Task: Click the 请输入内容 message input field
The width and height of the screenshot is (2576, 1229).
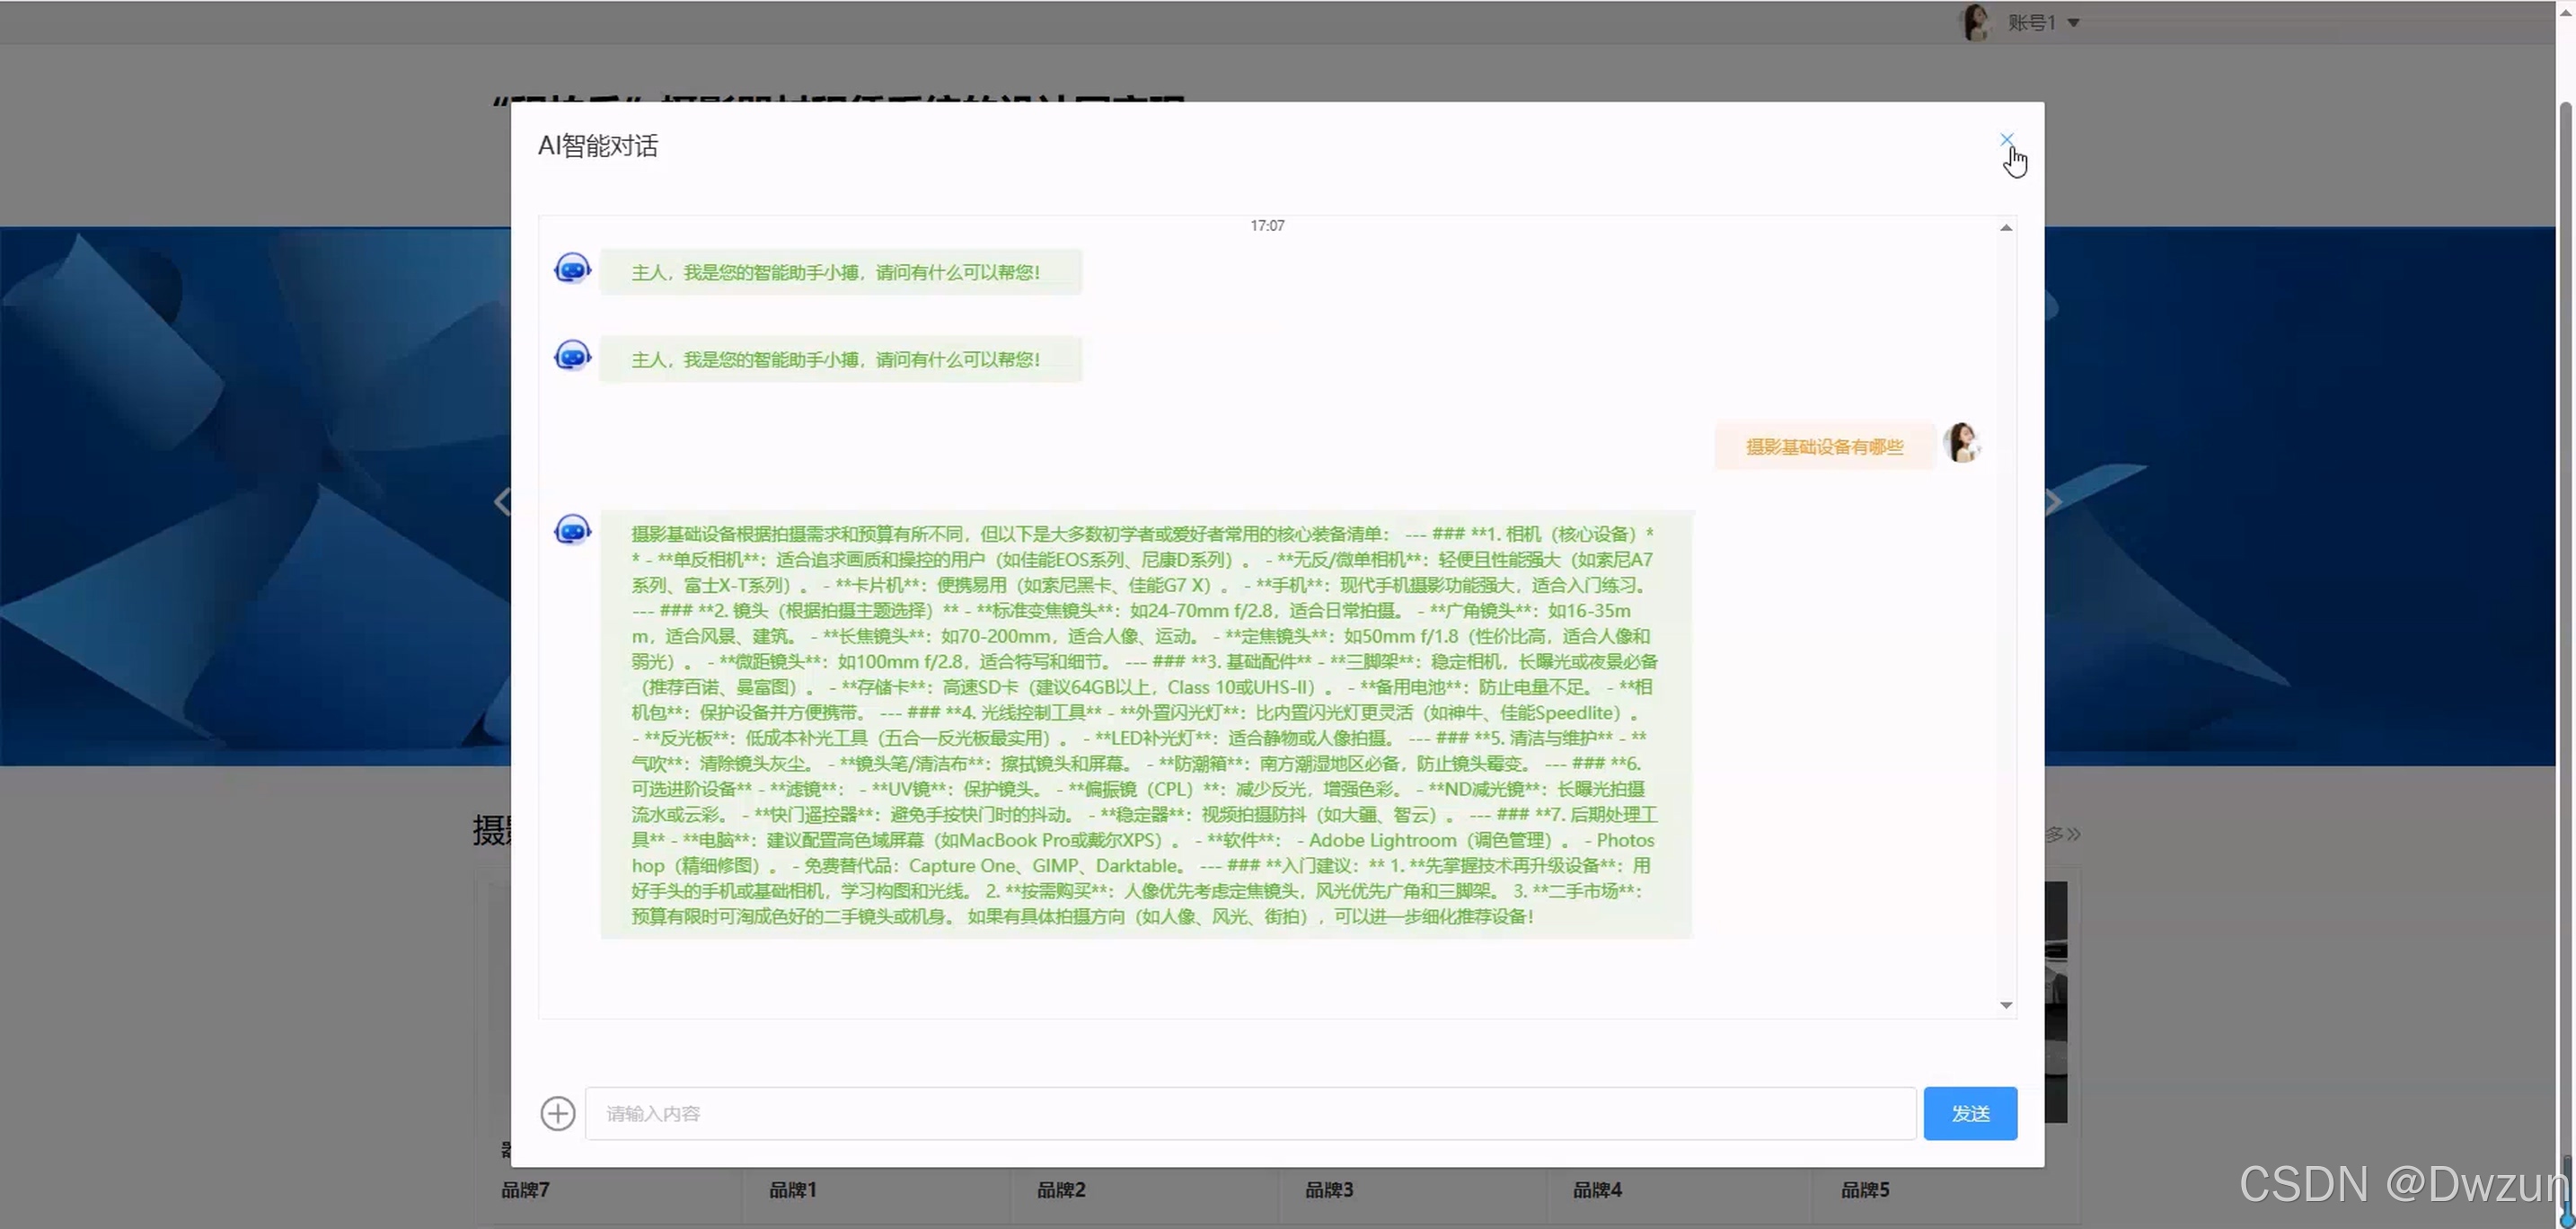Action: point(1249,1113)
